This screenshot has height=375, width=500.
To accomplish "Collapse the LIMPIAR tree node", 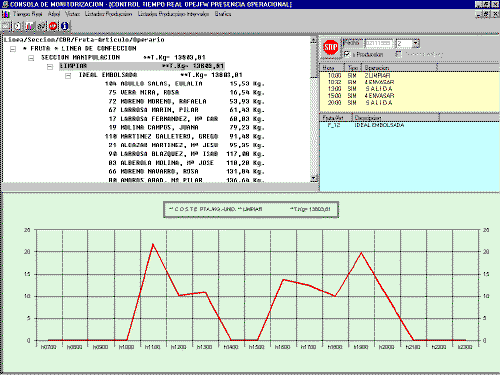I will [x=50, y=67].
